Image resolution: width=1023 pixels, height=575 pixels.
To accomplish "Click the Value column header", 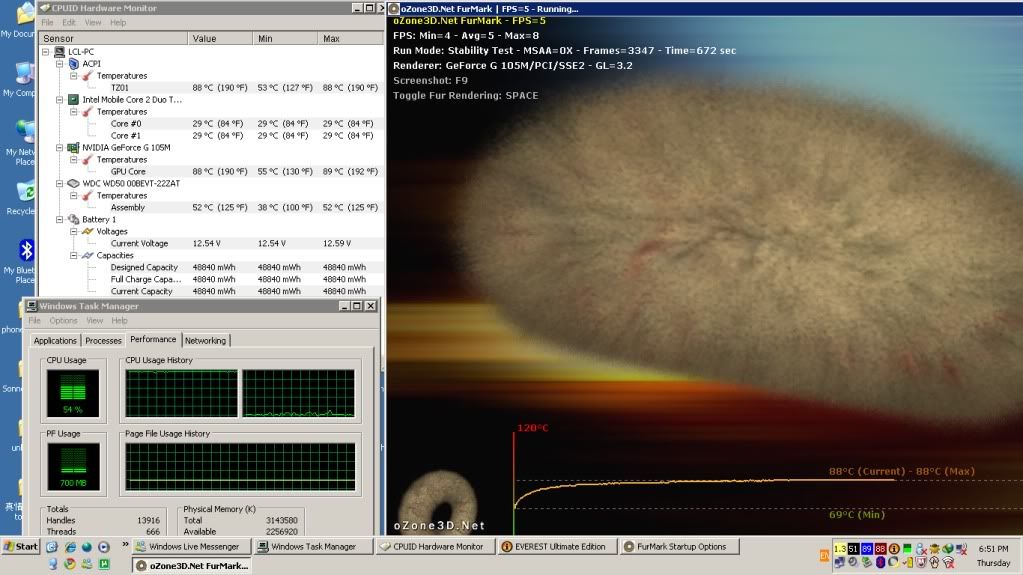I will (x=220, y=39).
